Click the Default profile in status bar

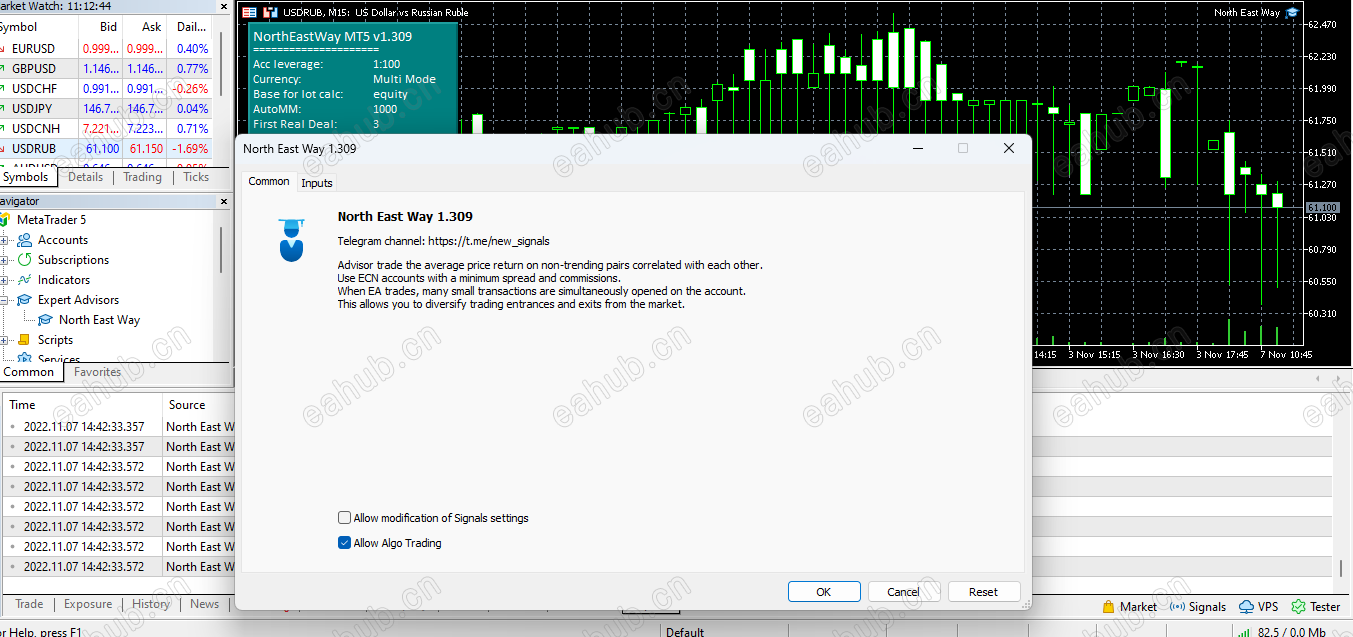(685, 631)
